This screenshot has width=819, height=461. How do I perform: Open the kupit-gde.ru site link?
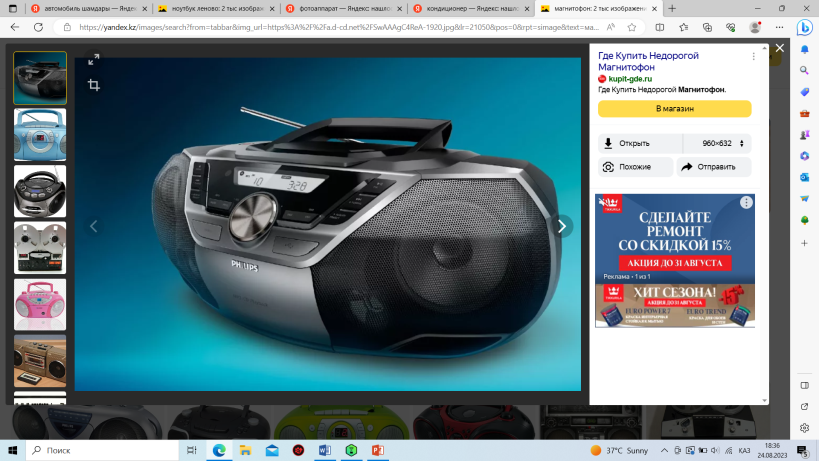(x=630, y=79)
